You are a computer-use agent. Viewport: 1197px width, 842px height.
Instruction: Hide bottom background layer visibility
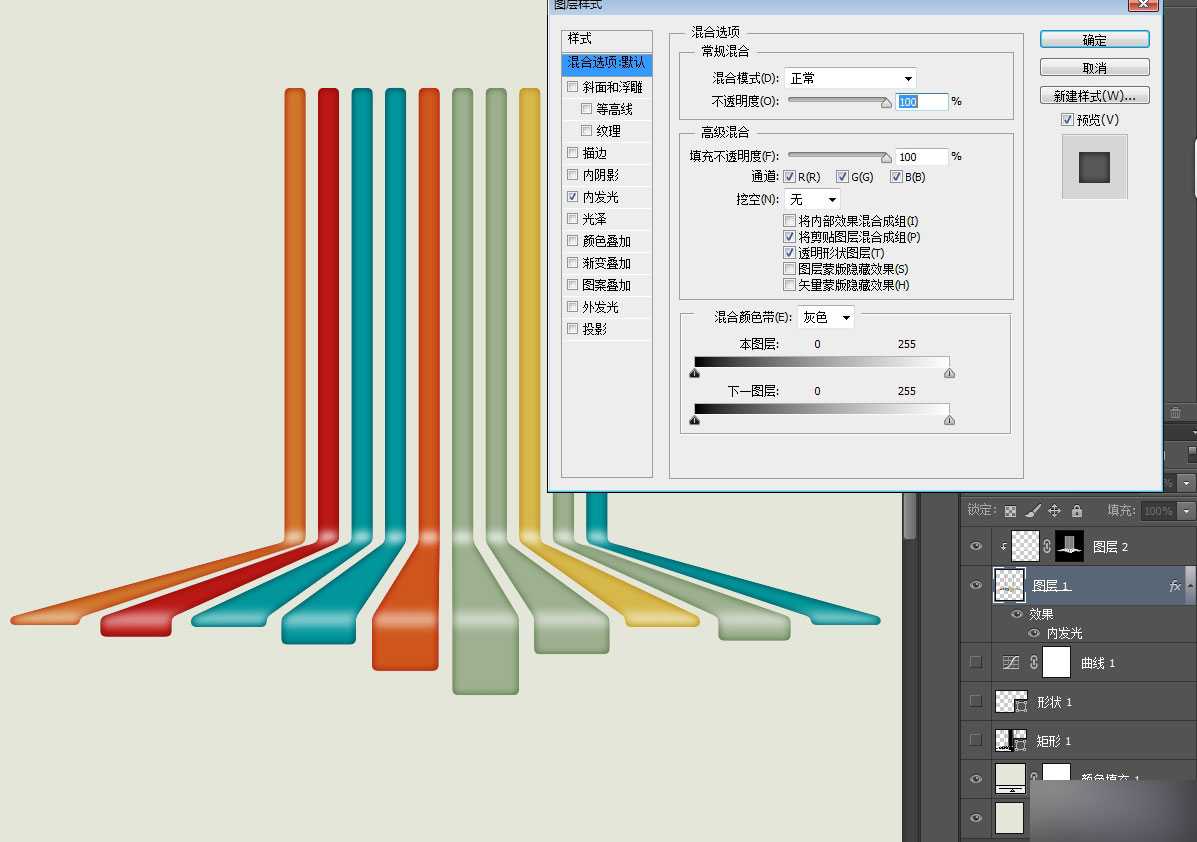click(976, 818)
